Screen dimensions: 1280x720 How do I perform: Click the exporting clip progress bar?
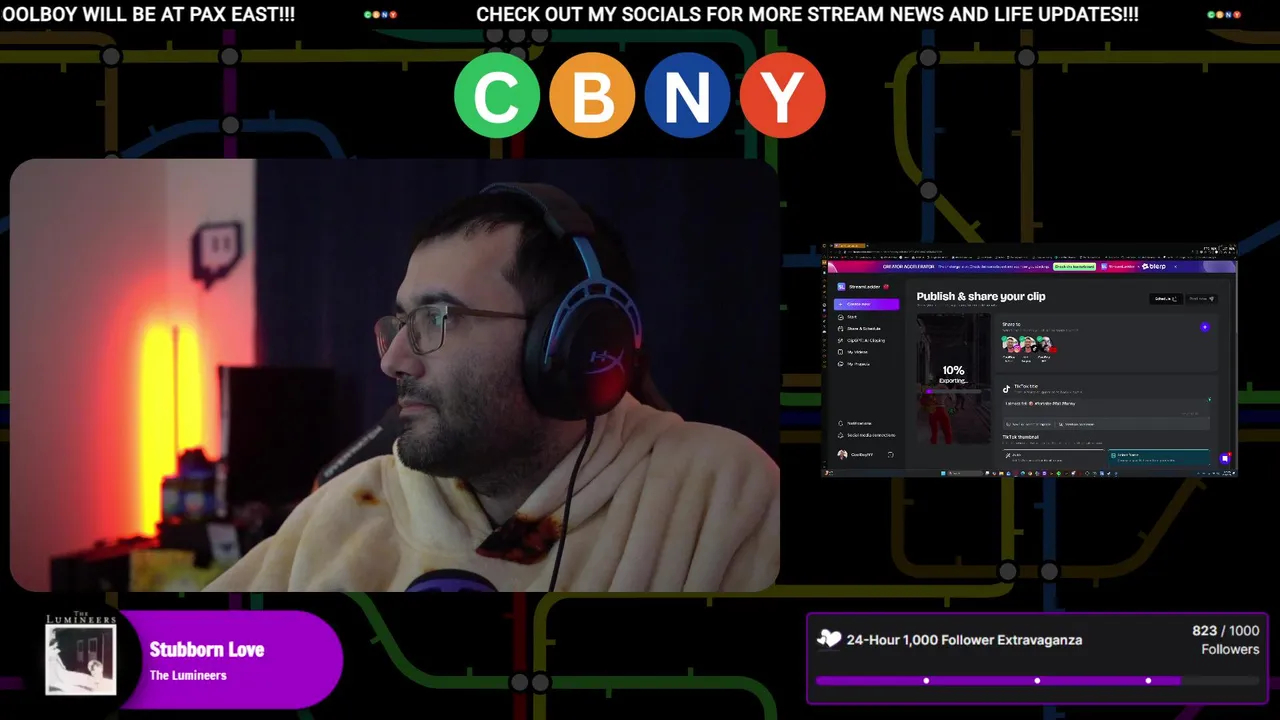953,391
